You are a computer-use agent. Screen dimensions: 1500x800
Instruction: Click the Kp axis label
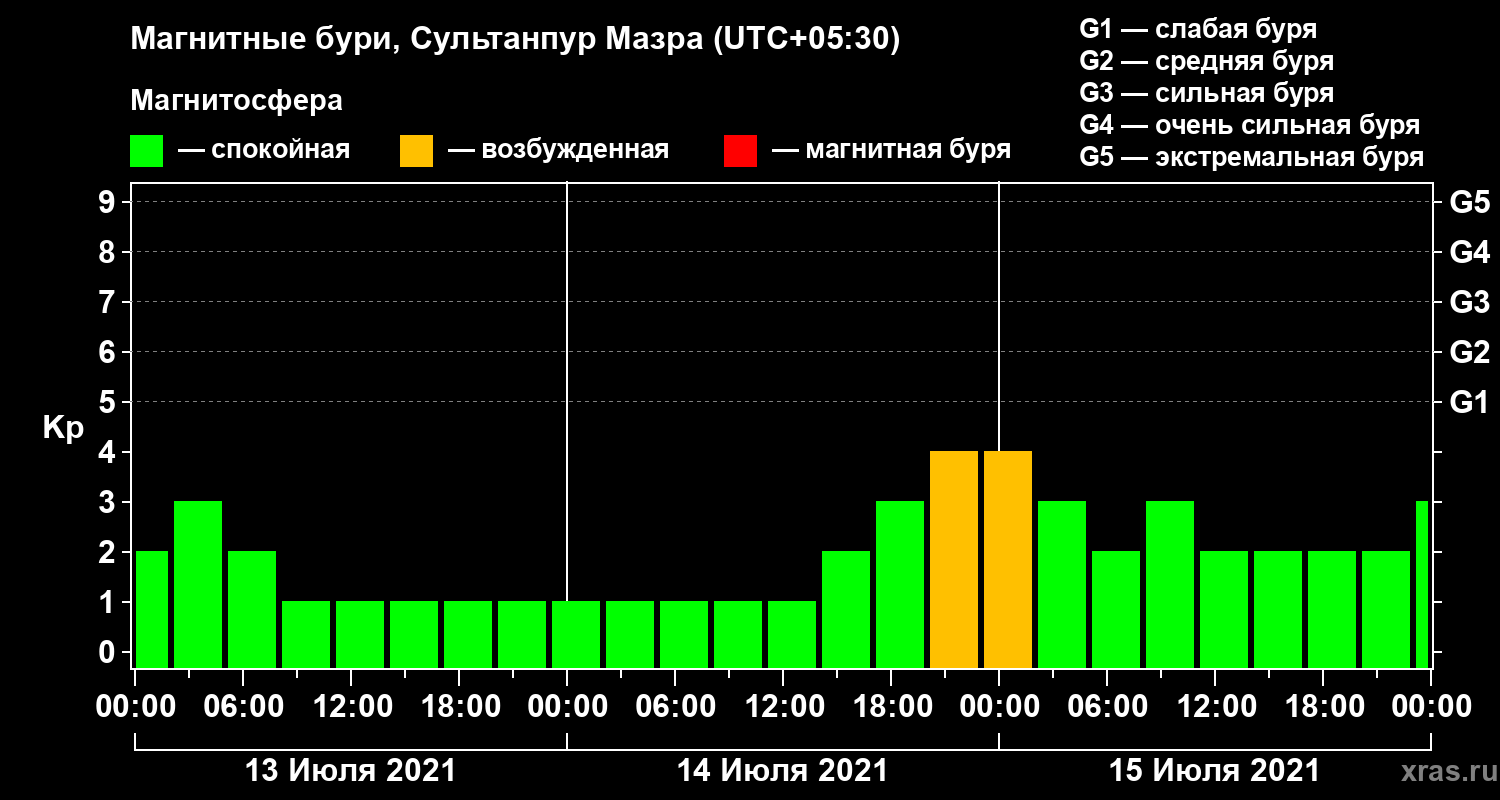63,429
